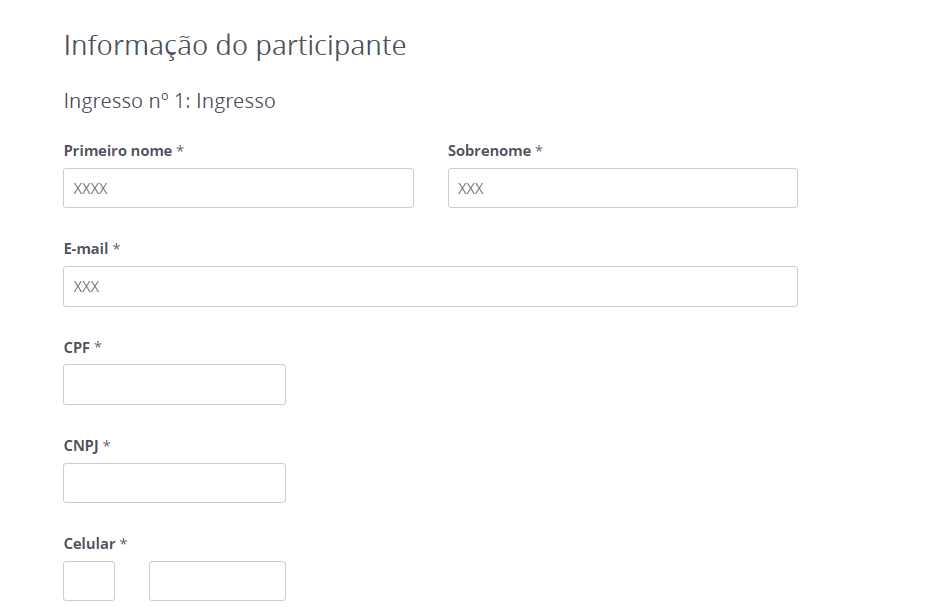The width and height of the screenshot is (930, 613).
Task: Click the required asterisk beside CNPJ
Action: [x=107, y=445]
